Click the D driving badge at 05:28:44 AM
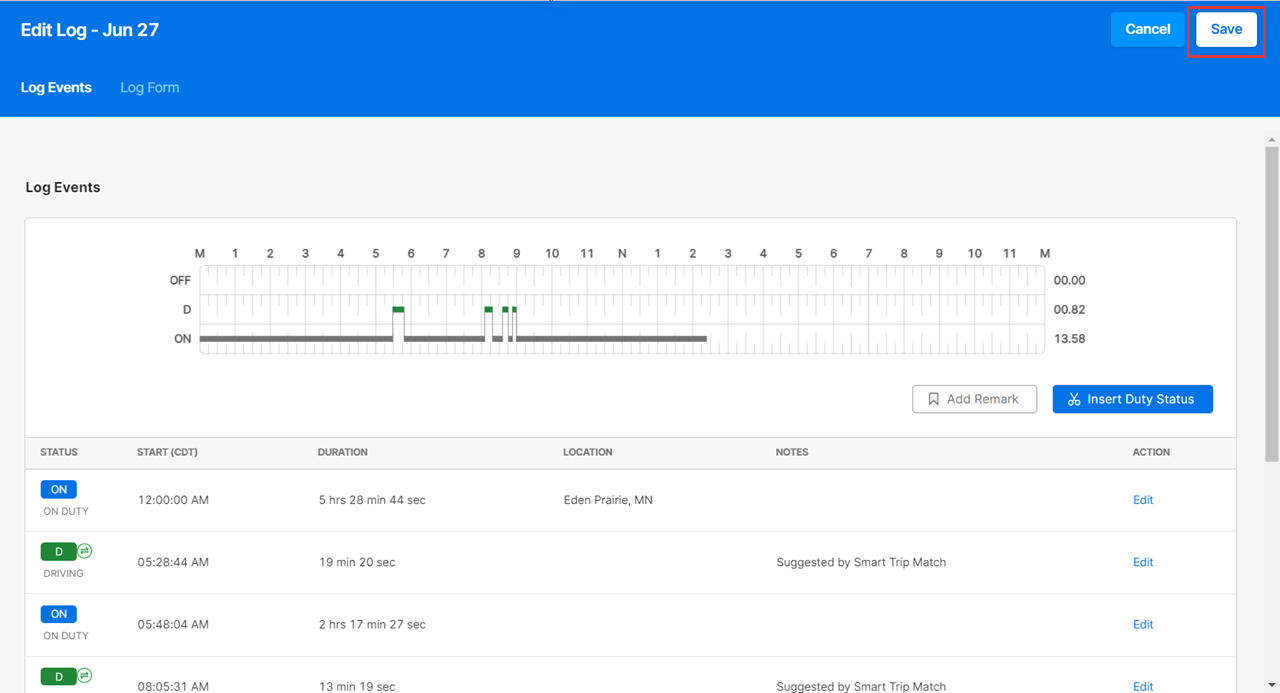This screenshot has height=693, width=1280. tap(59, 551)
